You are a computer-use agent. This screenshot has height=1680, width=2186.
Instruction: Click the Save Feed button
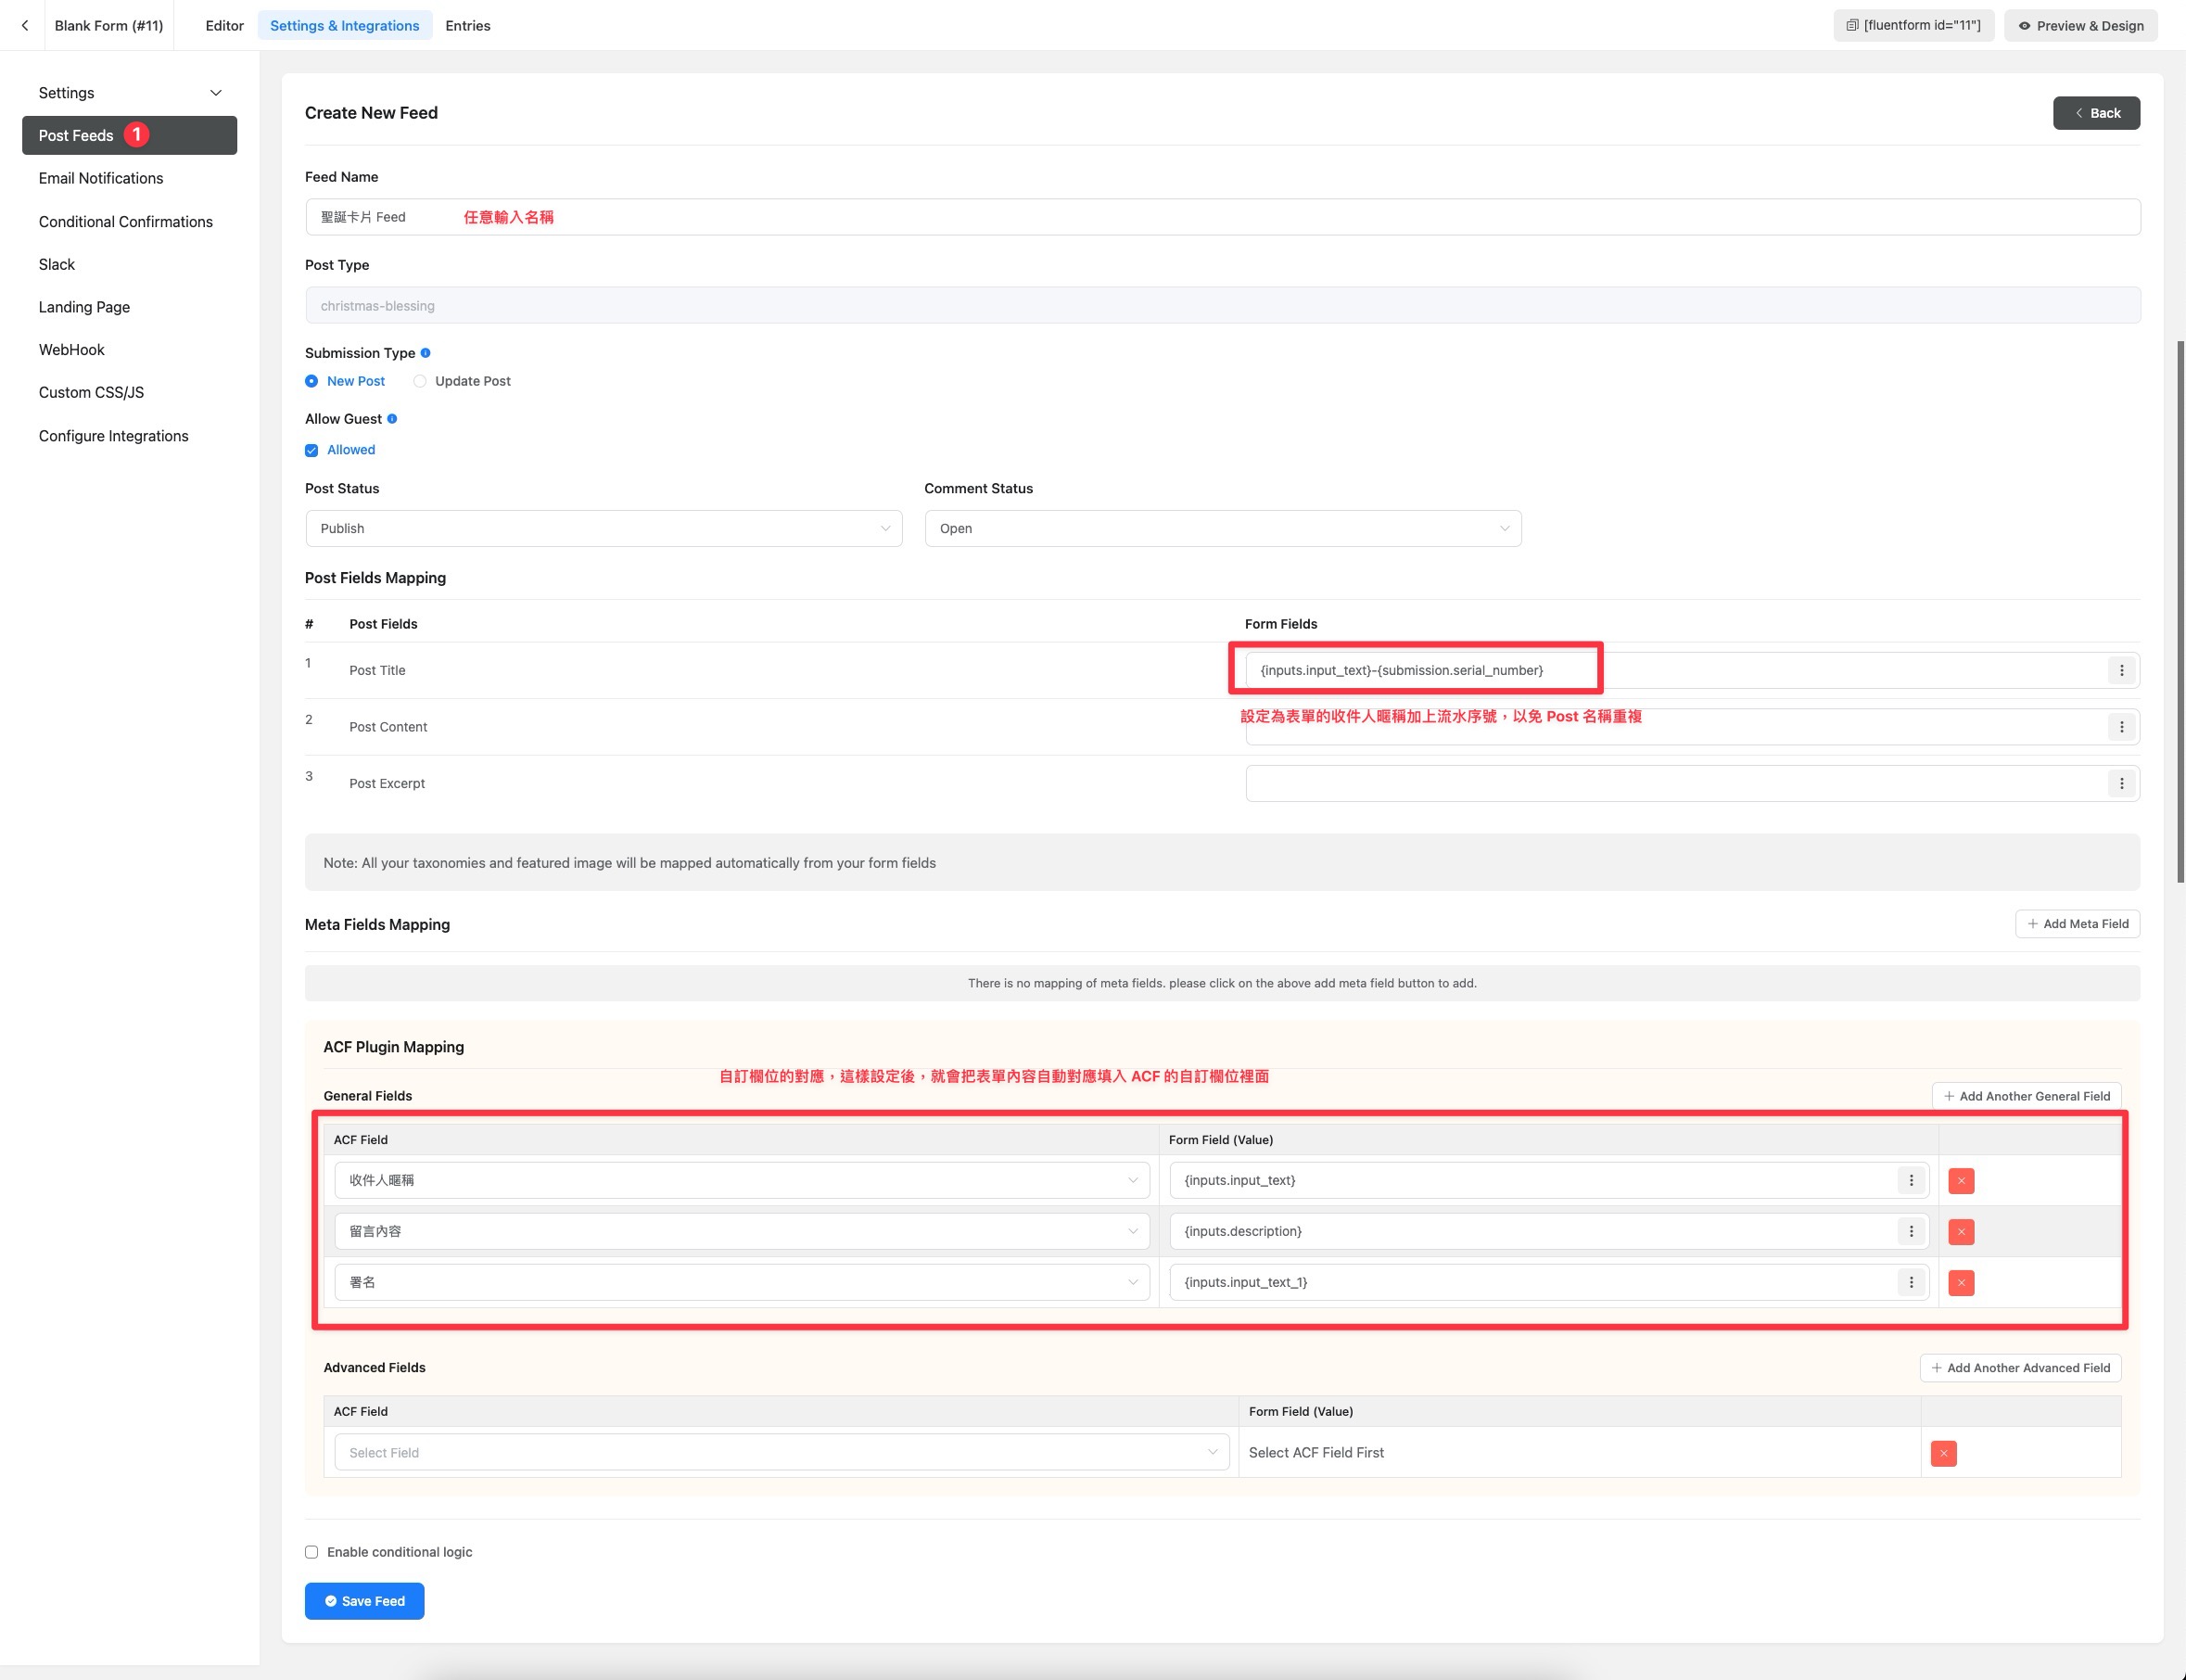(x=364, y=1601)
